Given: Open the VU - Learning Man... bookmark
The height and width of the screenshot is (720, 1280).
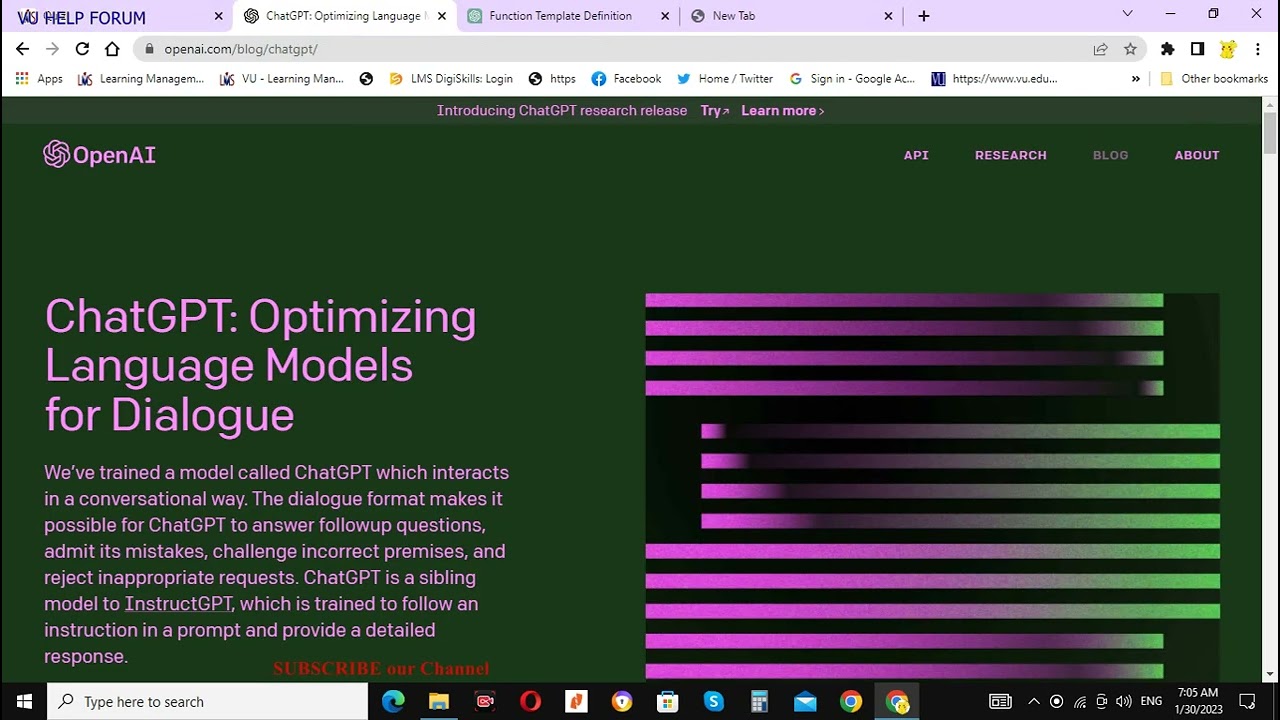Looking at the screenshot, I should coord(282,78).
